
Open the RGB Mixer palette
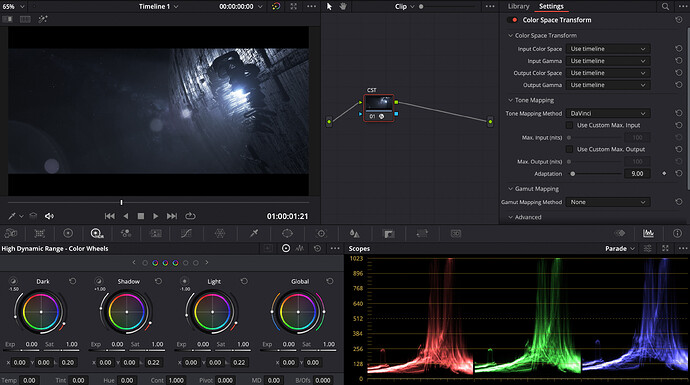click(126, 233)
